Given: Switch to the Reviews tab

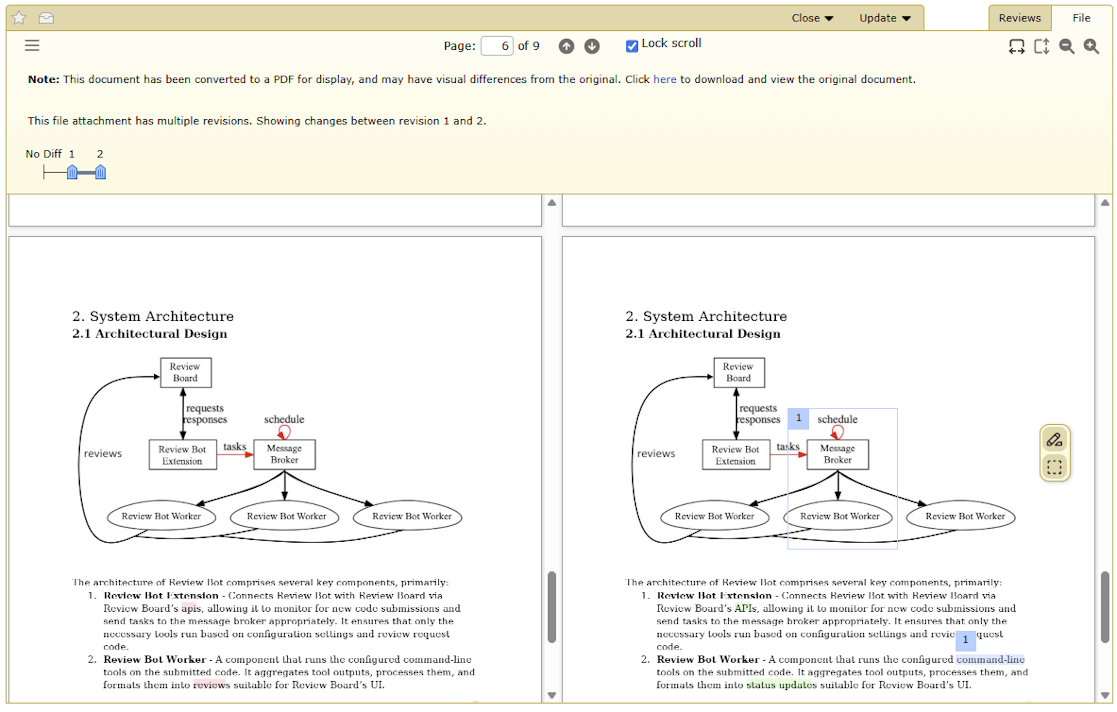Looking at the screenshot, I should coord(1019,18).
